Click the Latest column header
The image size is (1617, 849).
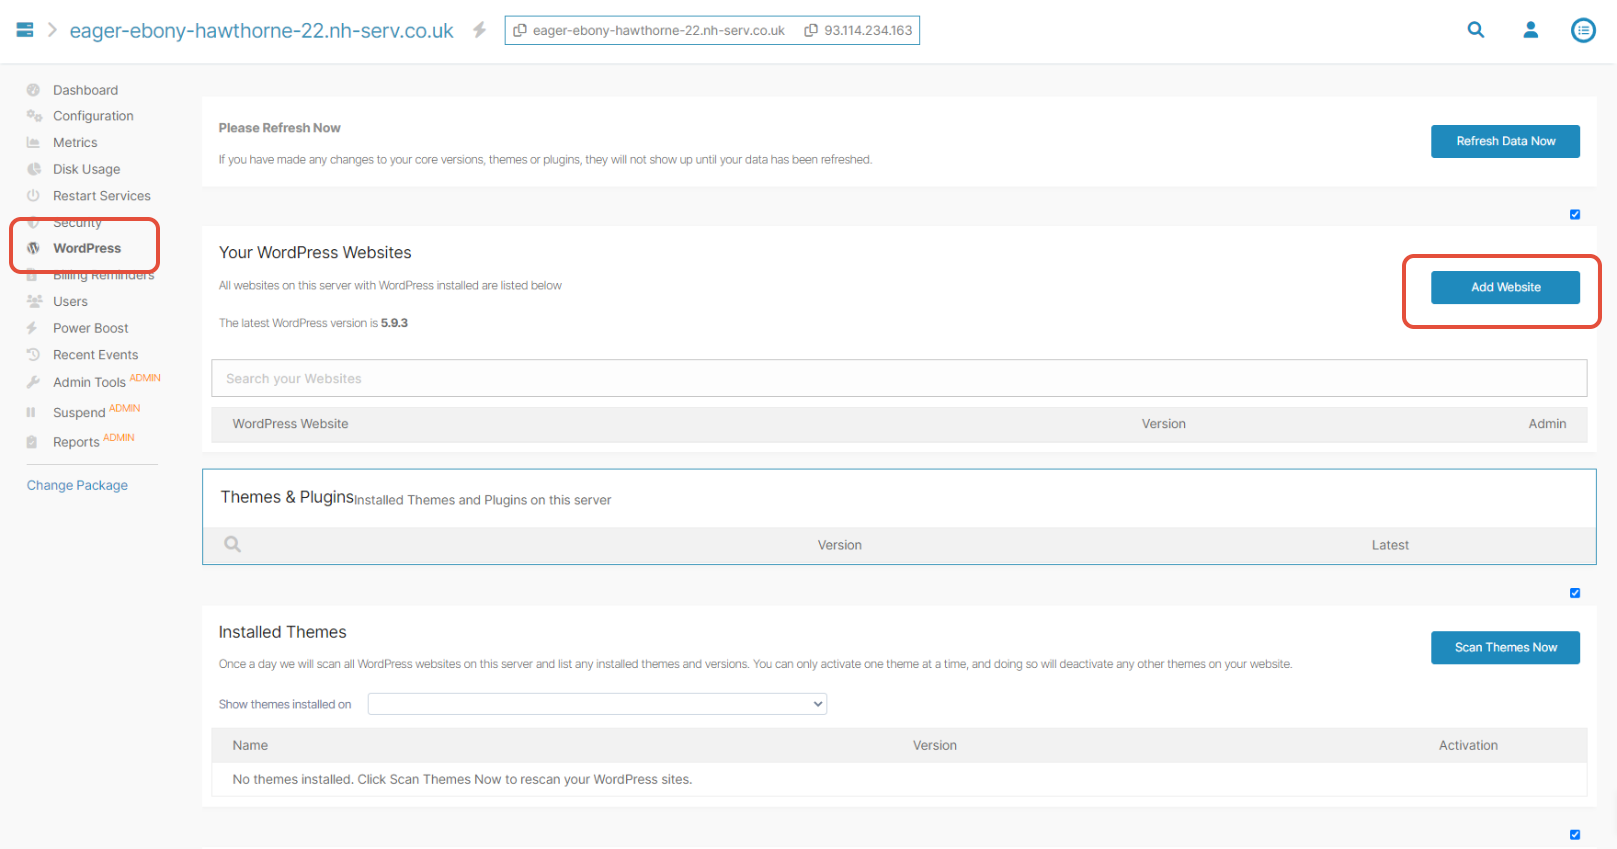click(x=1390, y=545)
